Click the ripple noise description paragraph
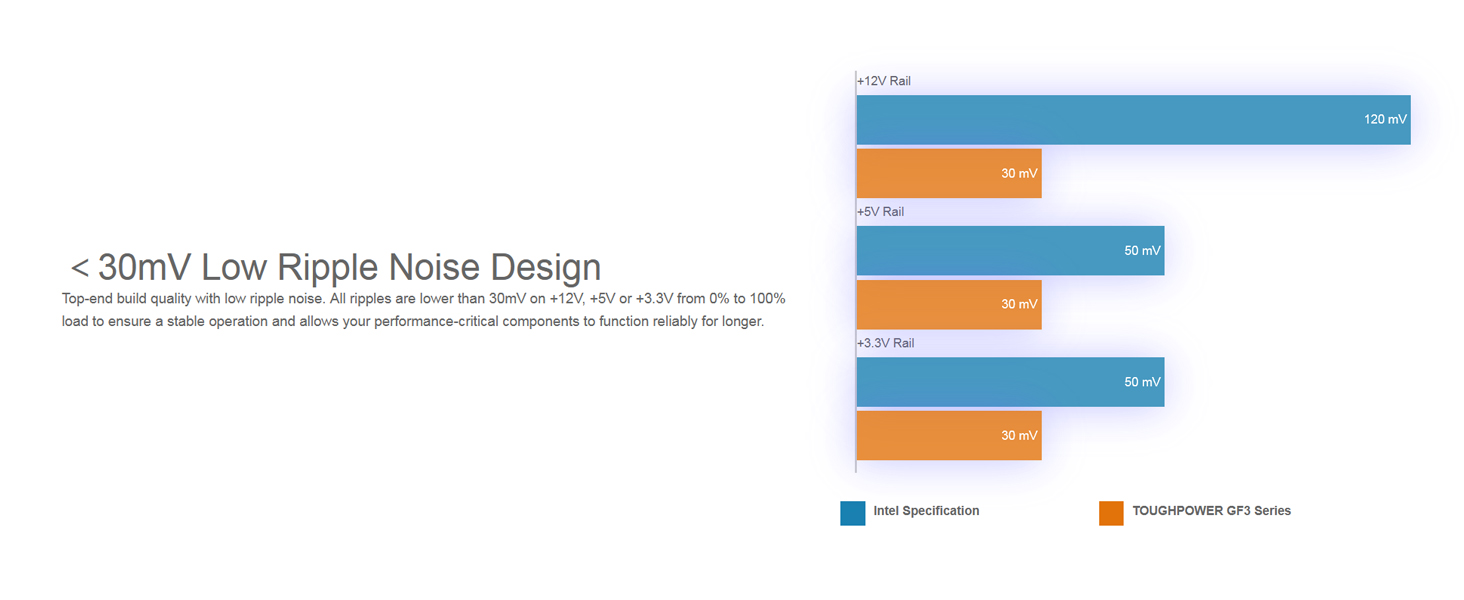Screen dimensions: 1464x600 (x=423, y=310)
